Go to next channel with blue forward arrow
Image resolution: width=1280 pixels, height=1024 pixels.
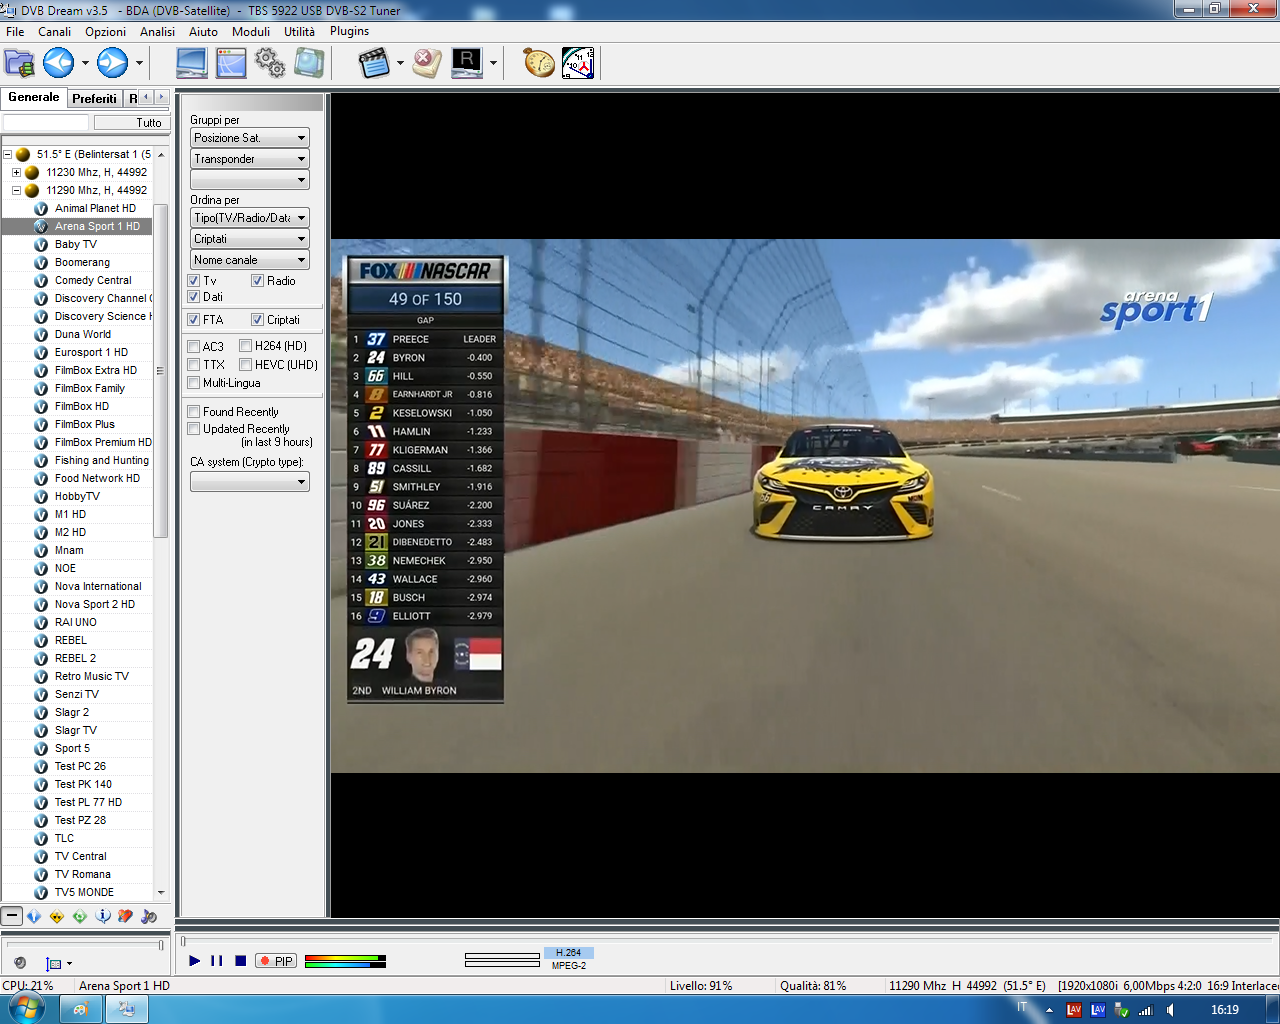[x=112, y=63]
